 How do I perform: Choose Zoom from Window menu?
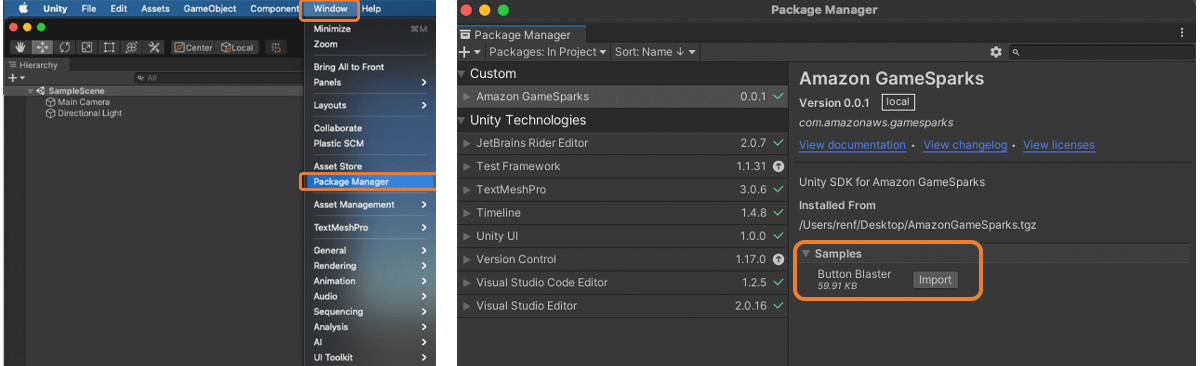[370, 44]
